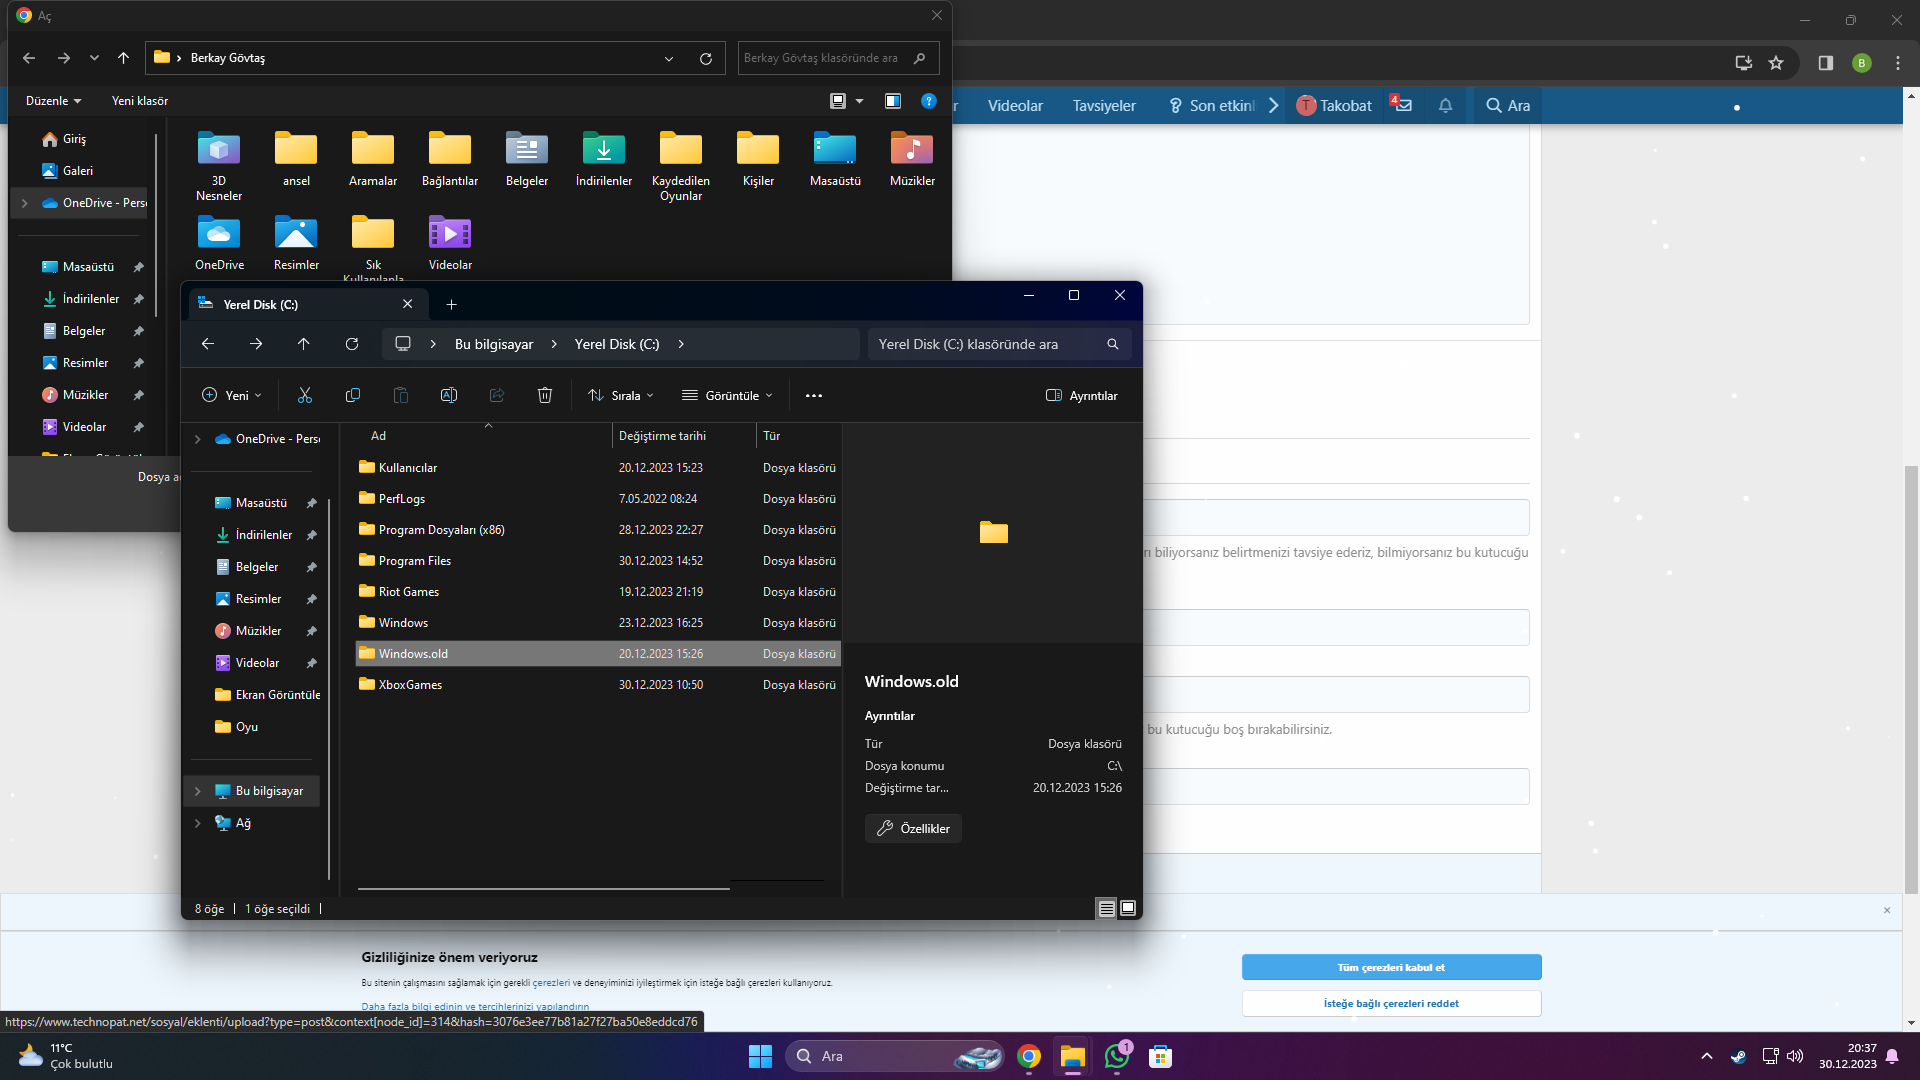
Task: Bookmark page with the Chrome star icon
Action: pyautogui.click(x=1776, y=63)
